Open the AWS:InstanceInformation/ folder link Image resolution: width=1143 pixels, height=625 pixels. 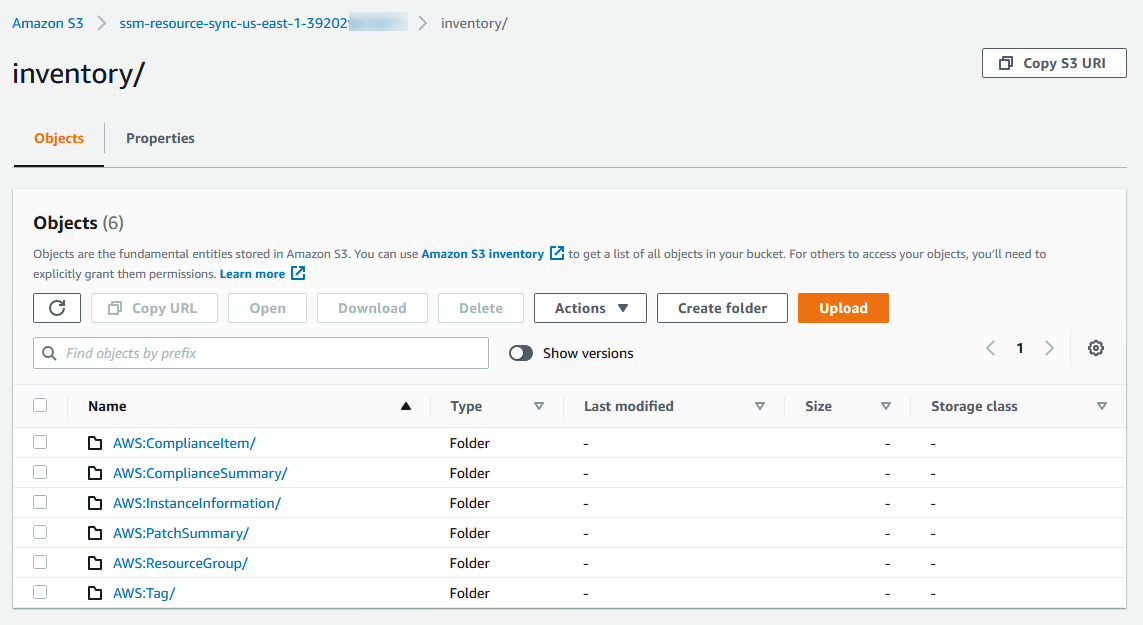(x=197, y=502)
